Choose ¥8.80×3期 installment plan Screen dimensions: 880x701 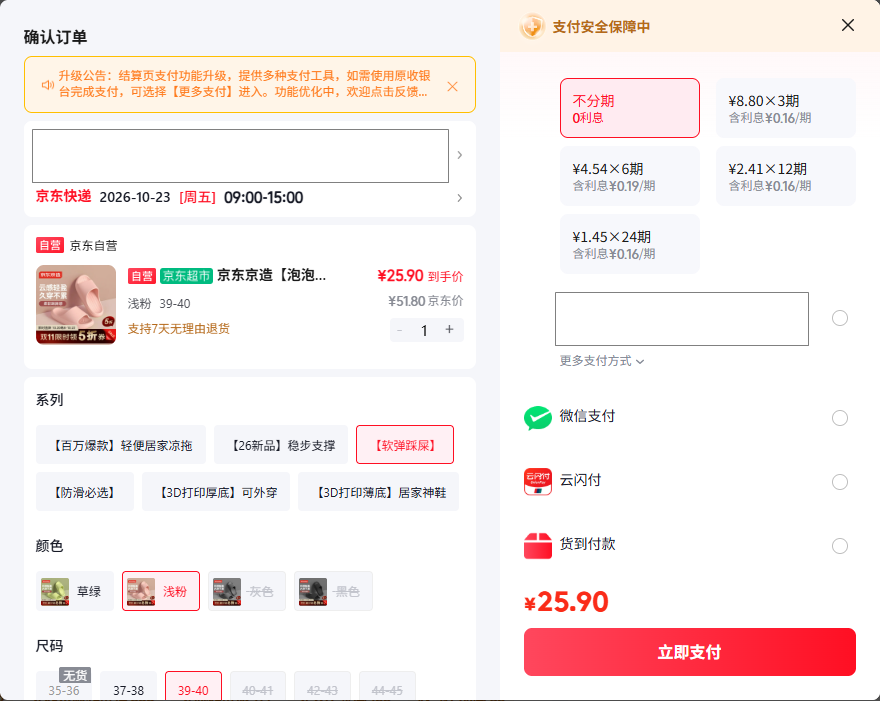(786, 108)
